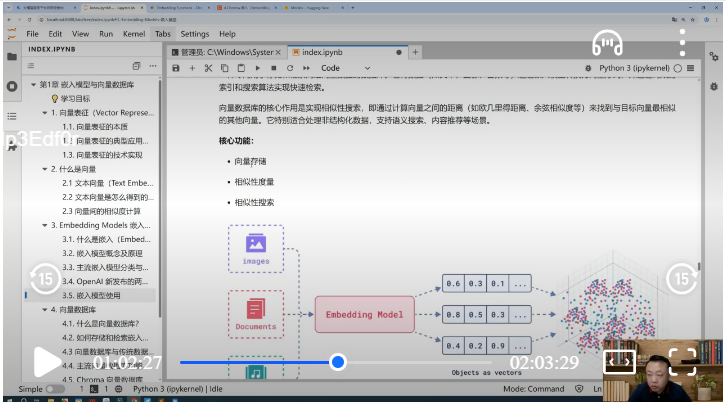726x402 pixels.
Task: Collapse the 第1章 嵌入模型与向量数据库 heading
Action: pos(33,85)
